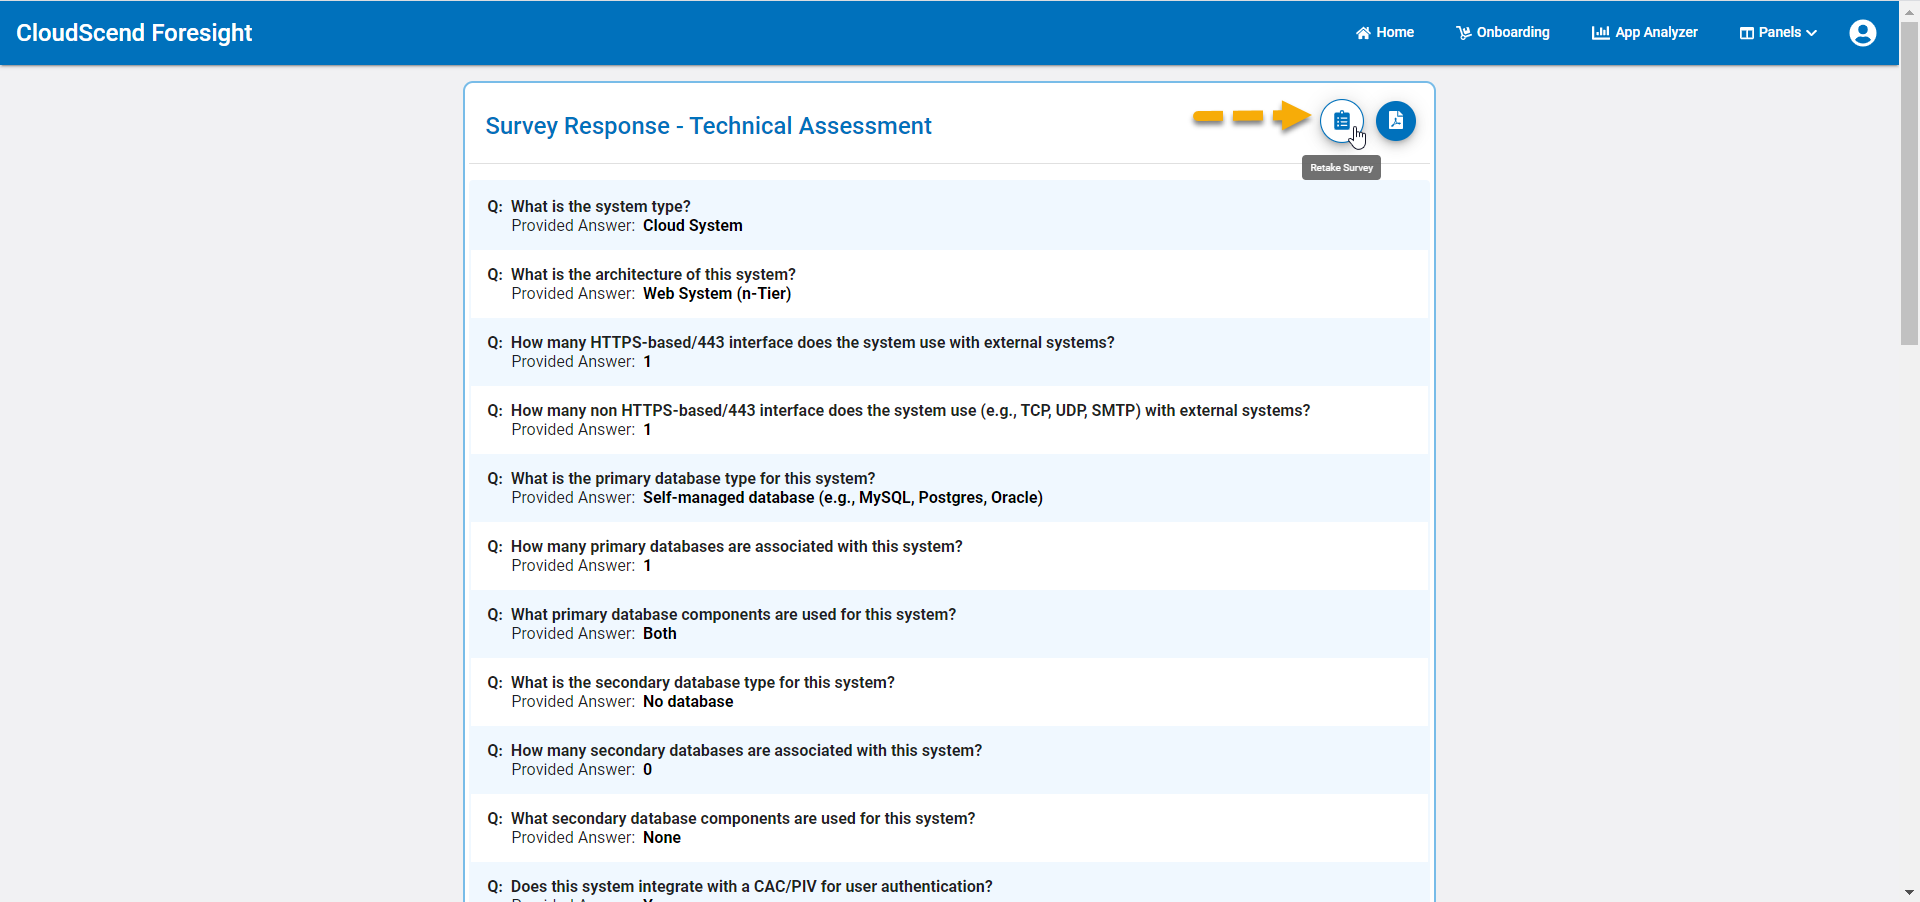1920x902 pixels.
Task: Select "What is the secondary database type" question
Action: [x=702, y=683]
